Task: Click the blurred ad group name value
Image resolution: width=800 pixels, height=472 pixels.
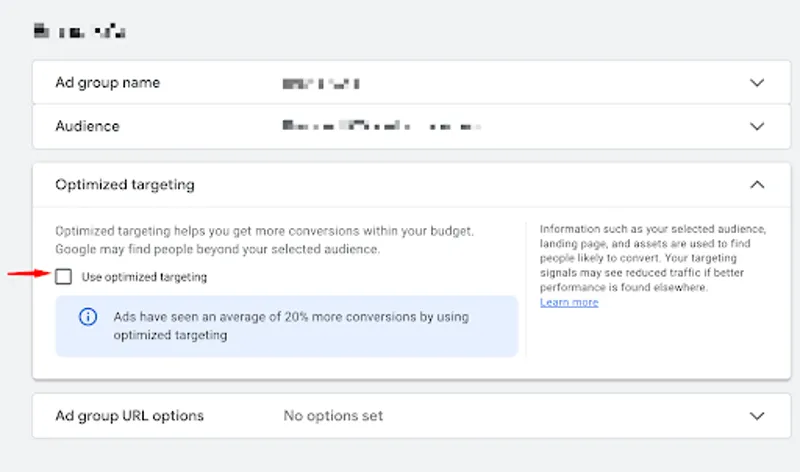Action: pyautogui.click(x=321, y=84)
